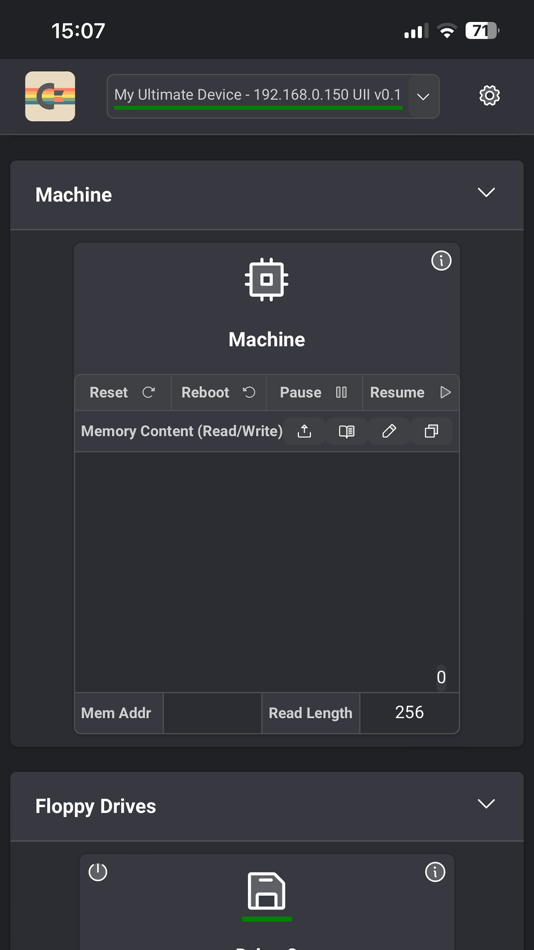Click the memory upload icon
The image size is (534, 950).
tap(304, 431)
